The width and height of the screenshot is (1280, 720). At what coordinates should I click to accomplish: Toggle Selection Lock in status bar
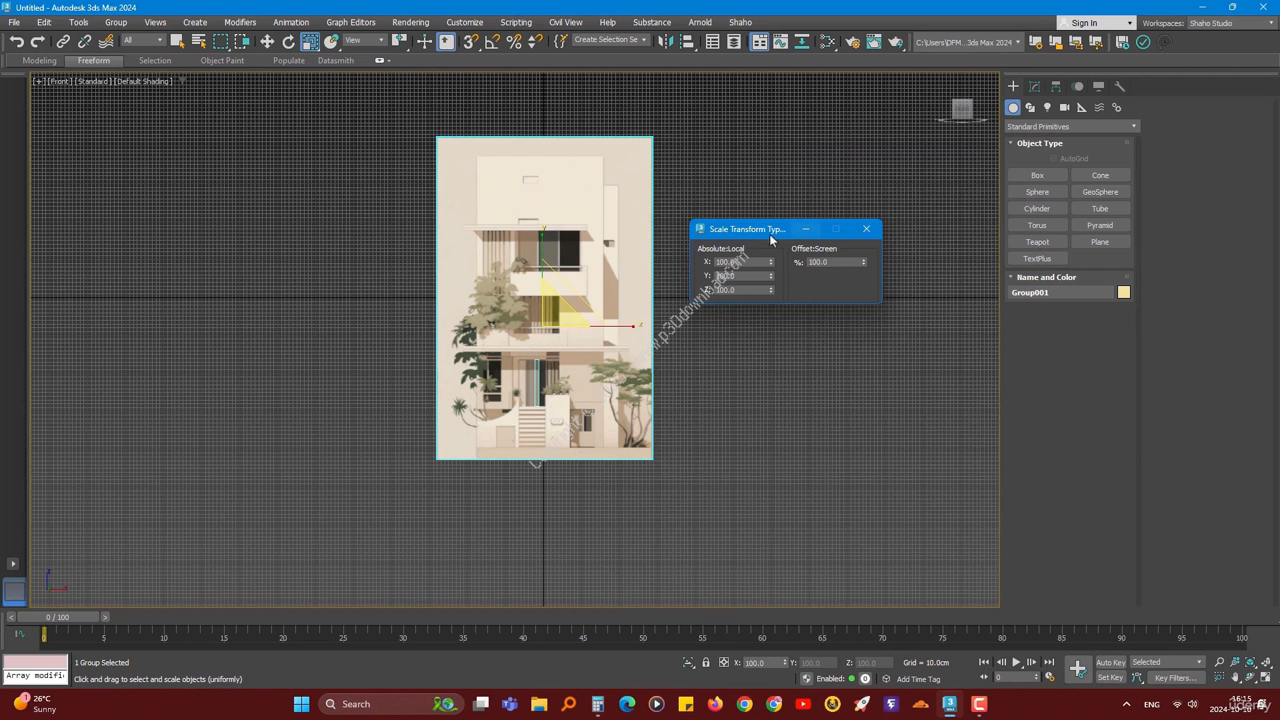(x=706, y=662)
